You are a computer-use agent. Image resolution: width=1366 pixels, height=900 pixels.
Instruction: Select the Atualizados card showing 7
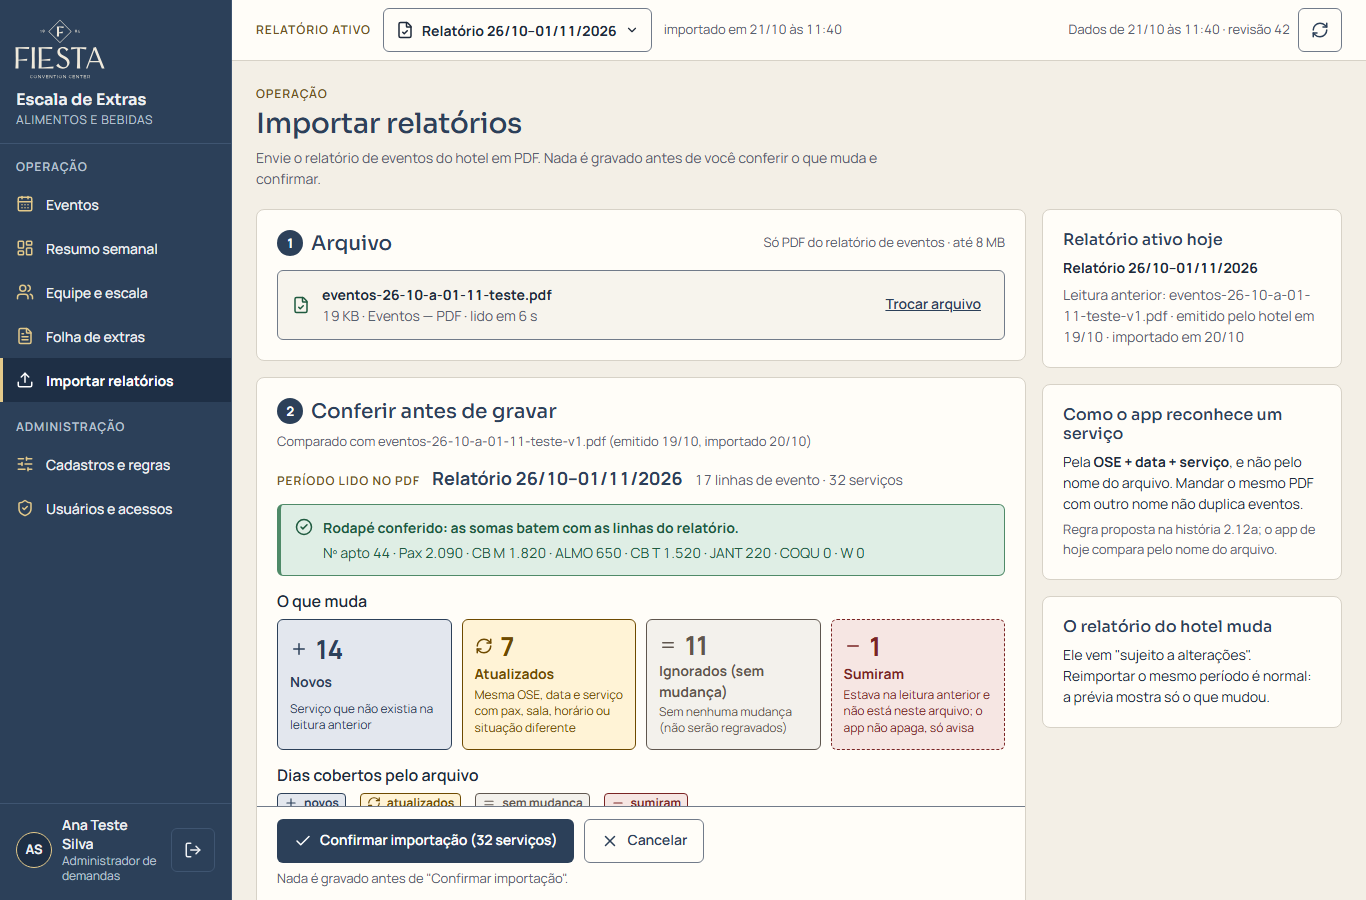549,684
